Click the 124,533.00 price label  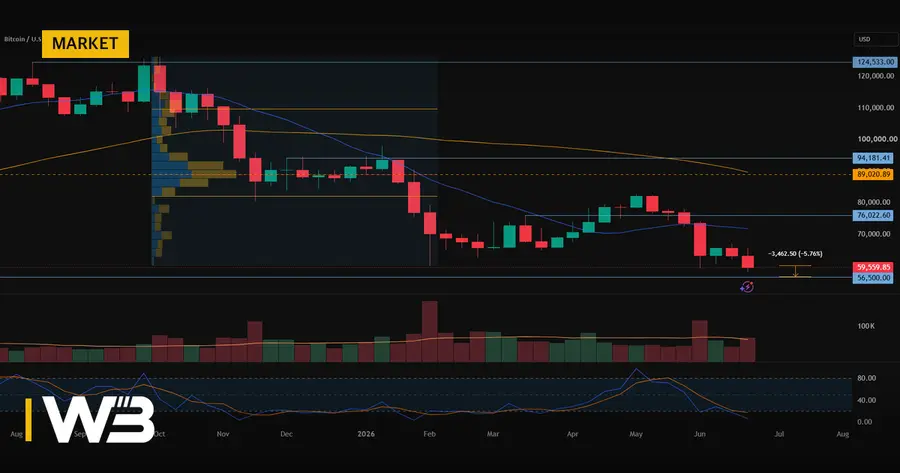click(x=875, y=61)
